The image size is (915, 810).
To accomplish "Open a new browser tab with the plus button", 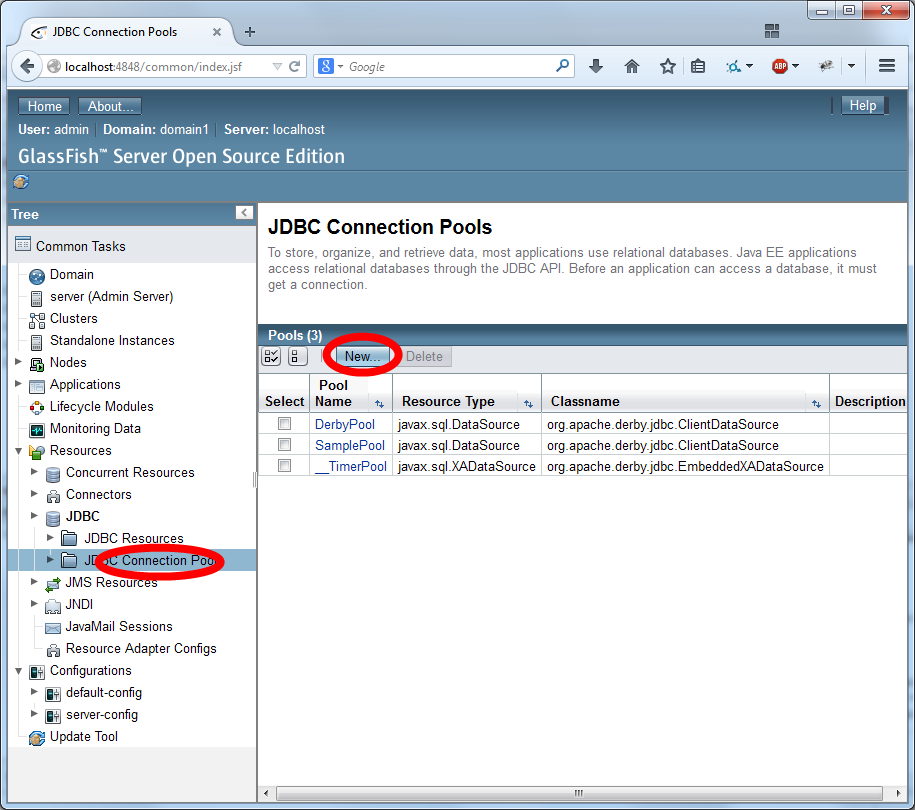I will click(x=249, y=31).
